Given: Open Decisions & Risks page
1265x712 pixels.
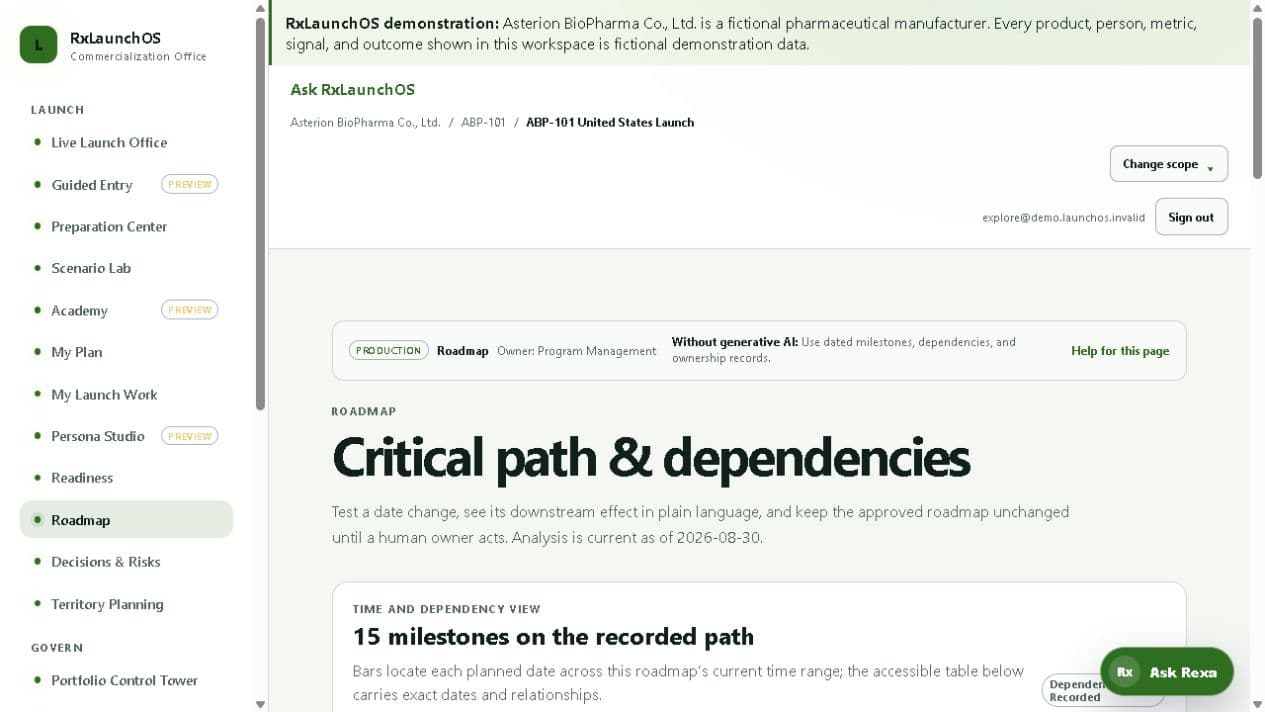Looking at the screenshot, I should 106,562.
